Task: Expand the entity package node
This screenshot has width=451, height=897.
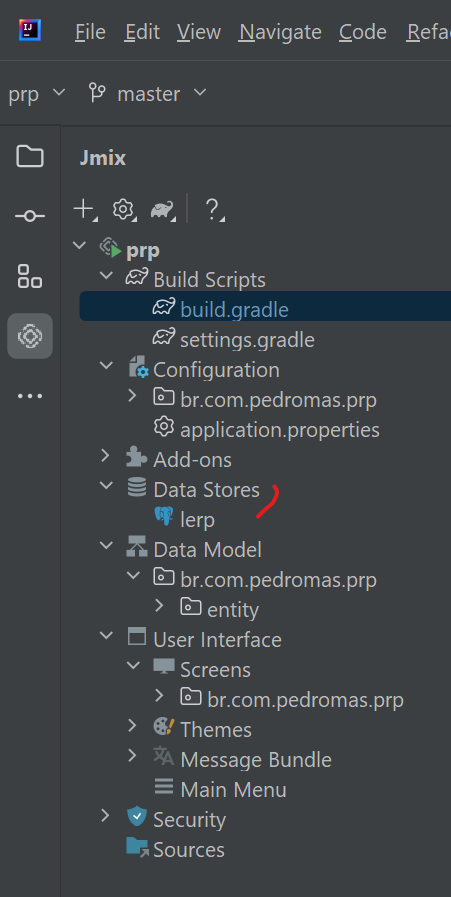Action: (x=160, y=605)
